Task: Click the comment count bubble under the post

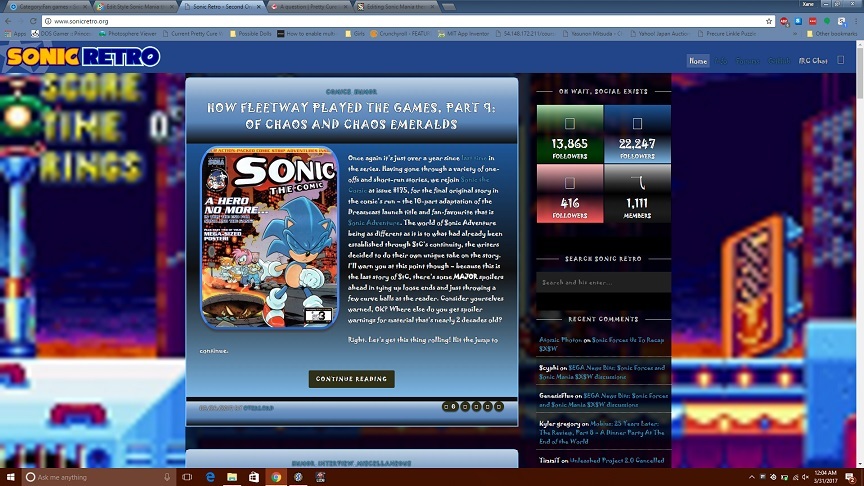Action: [450, 407]
